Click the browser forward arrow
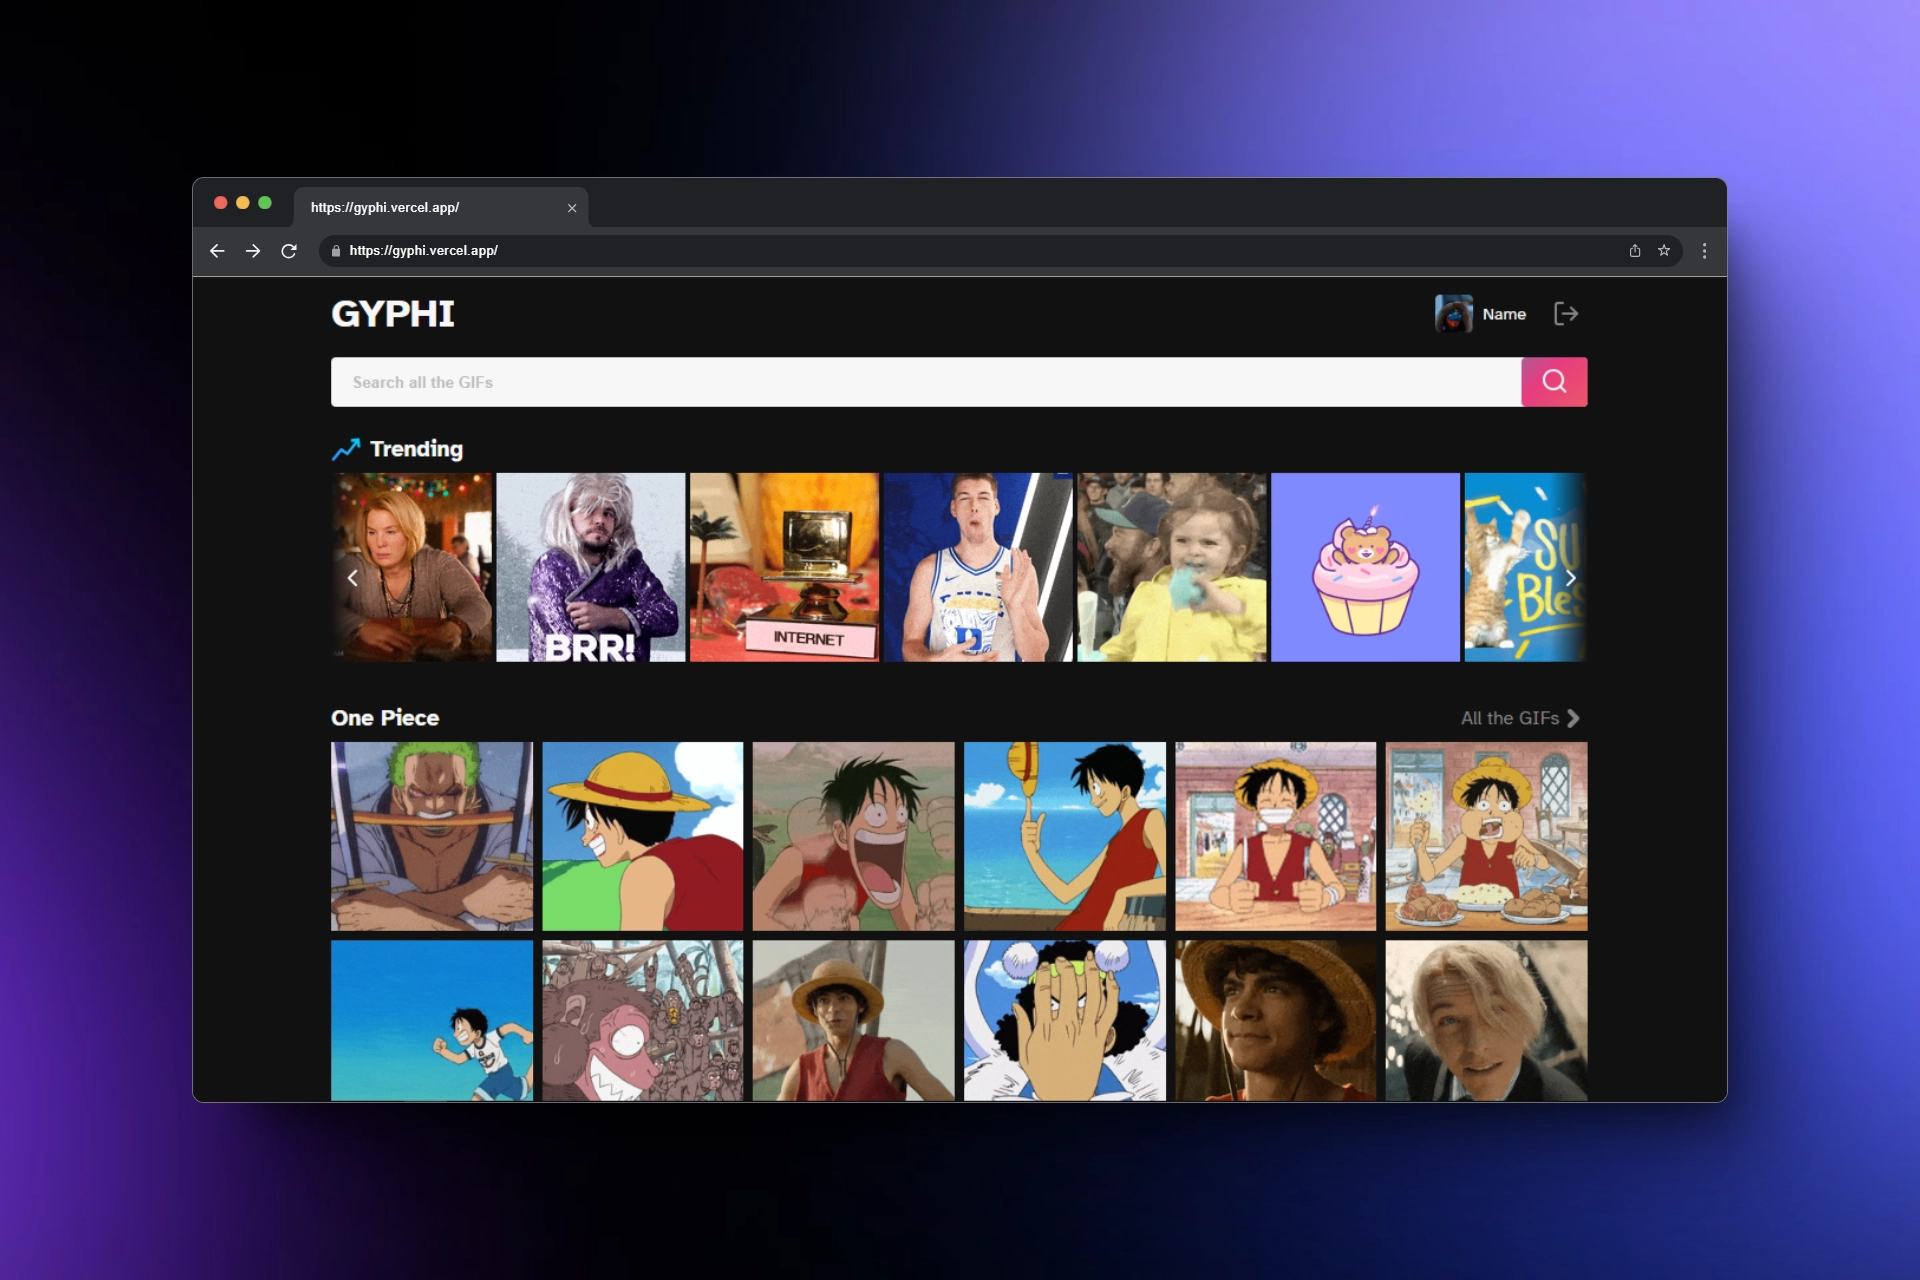The image size is (1920, 1280). point(253,251)
